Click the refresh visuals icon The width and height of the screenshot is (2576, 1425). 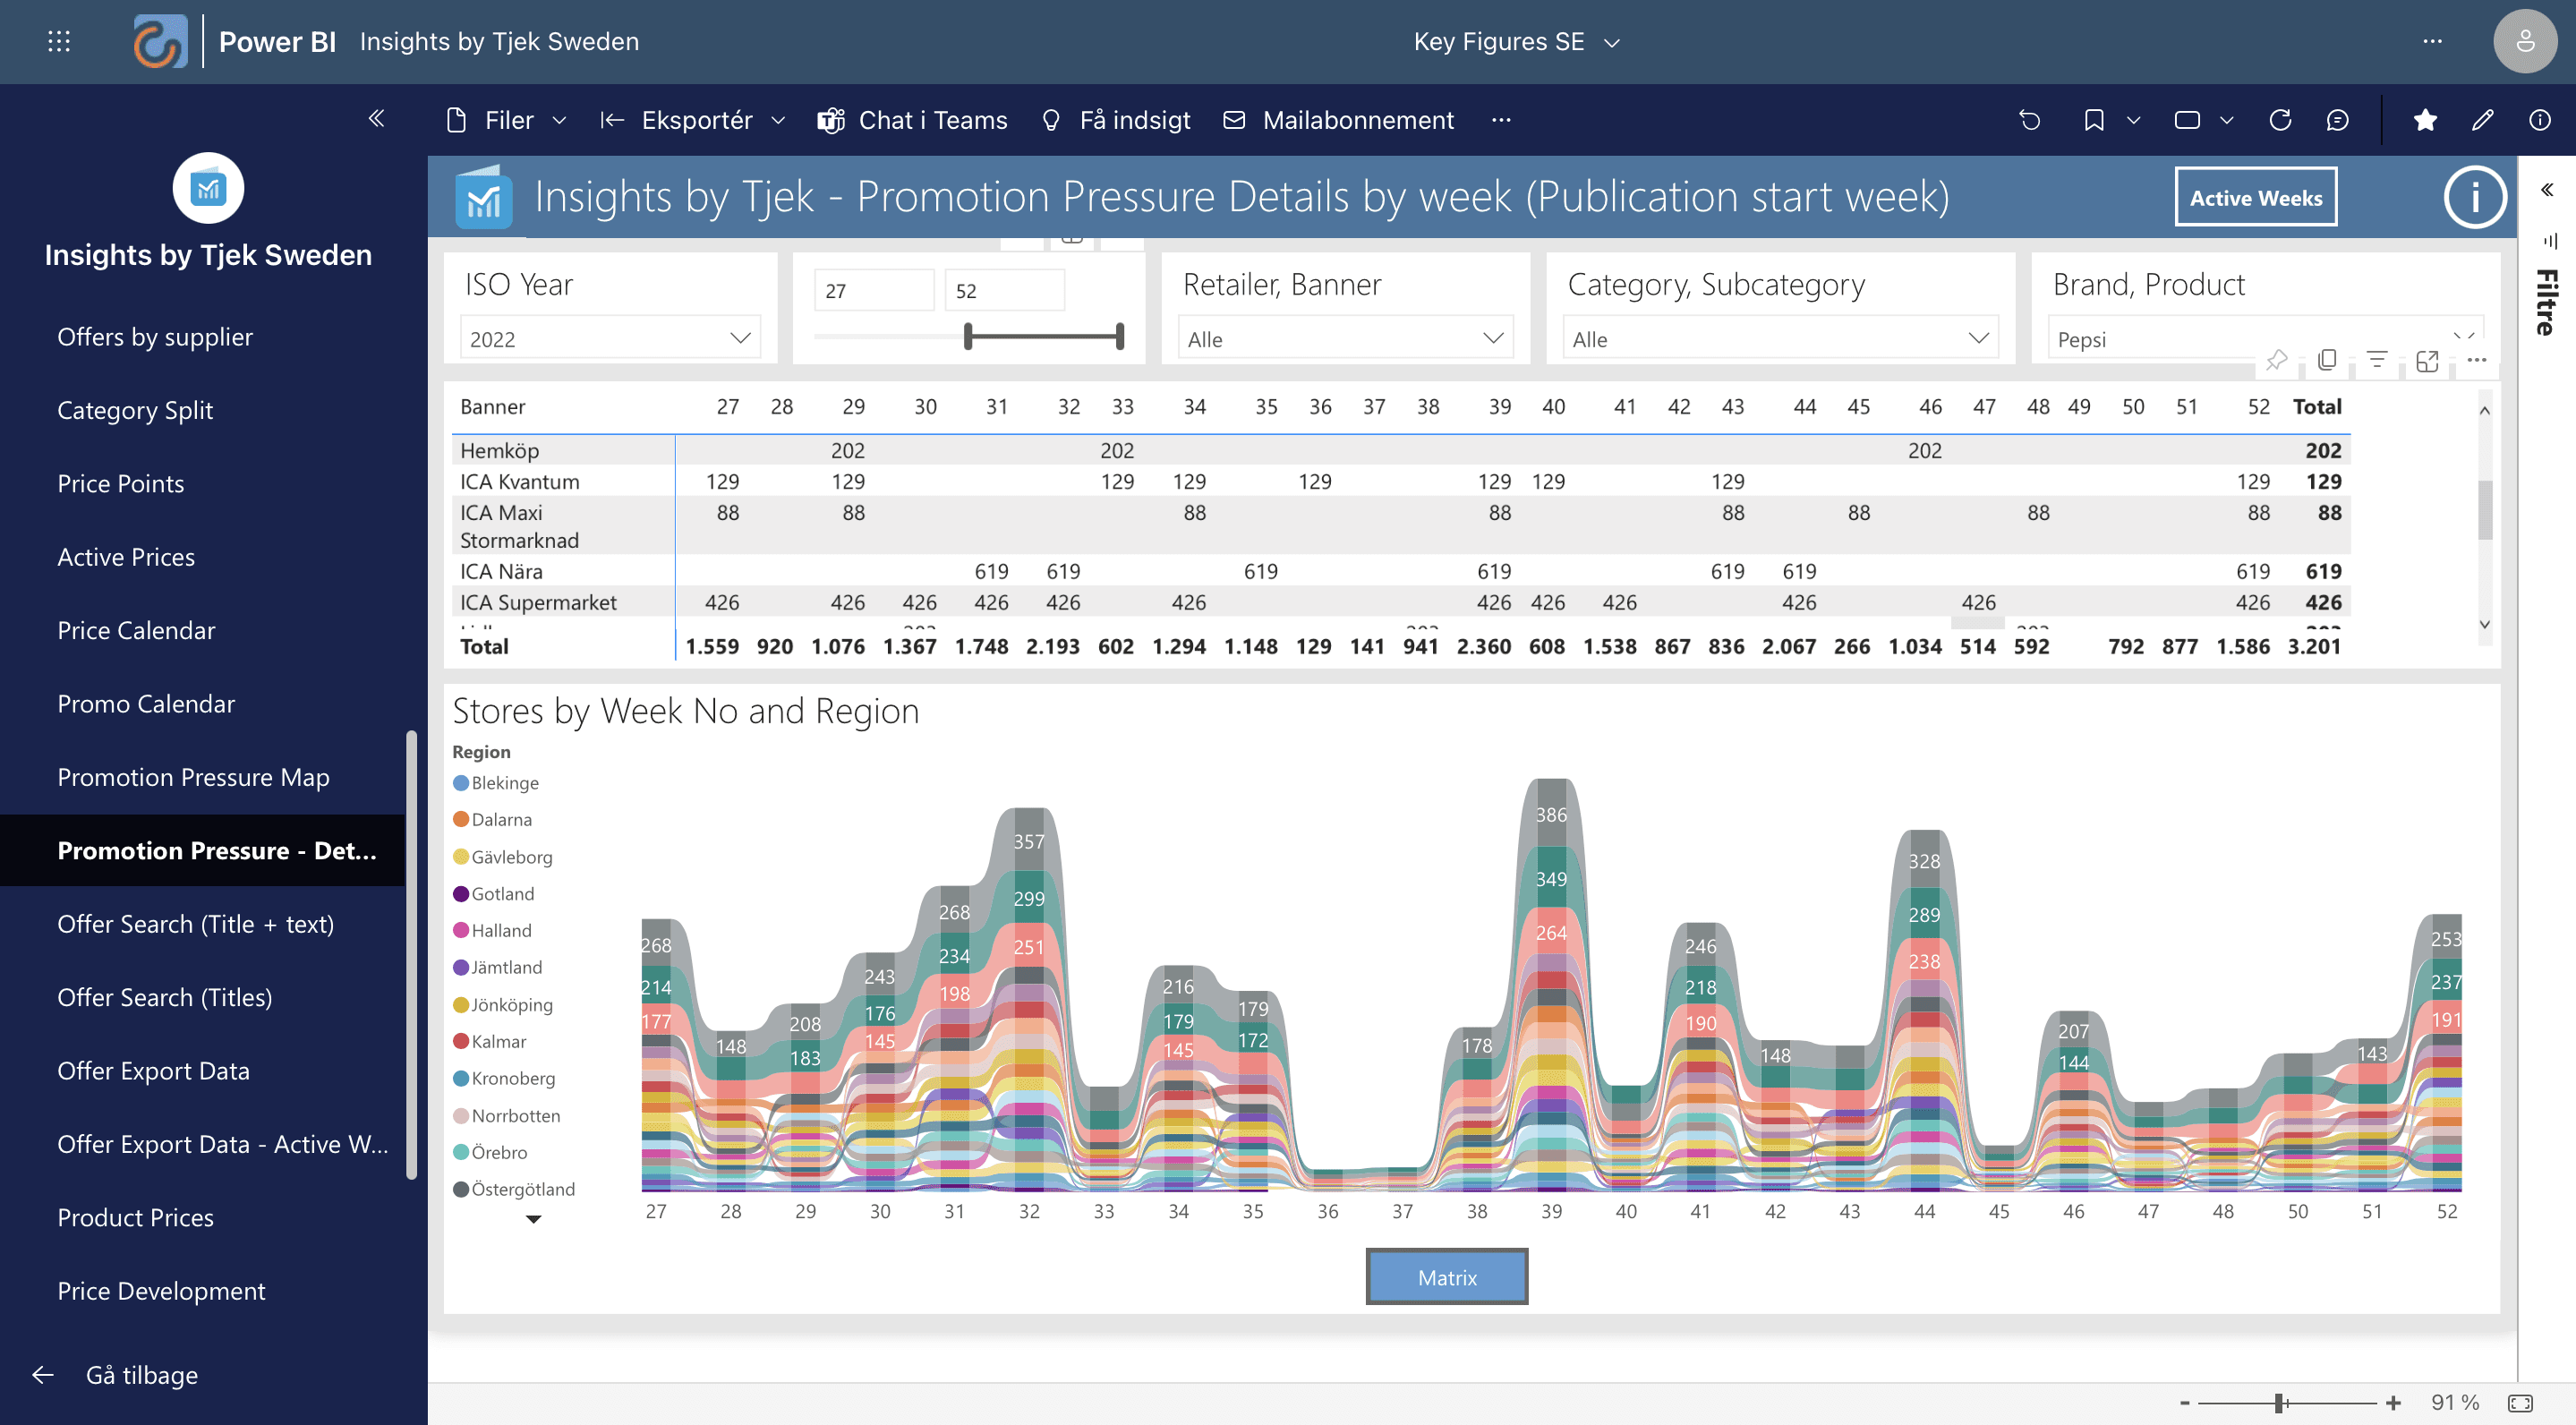tap(2279, 120)
